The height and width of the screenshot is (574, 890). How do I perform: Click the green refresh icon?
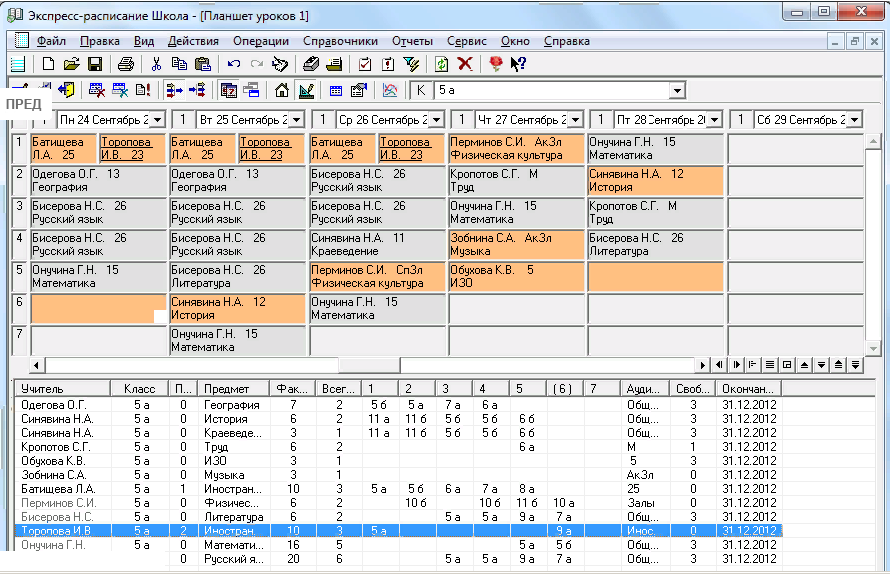coord(441,64)
